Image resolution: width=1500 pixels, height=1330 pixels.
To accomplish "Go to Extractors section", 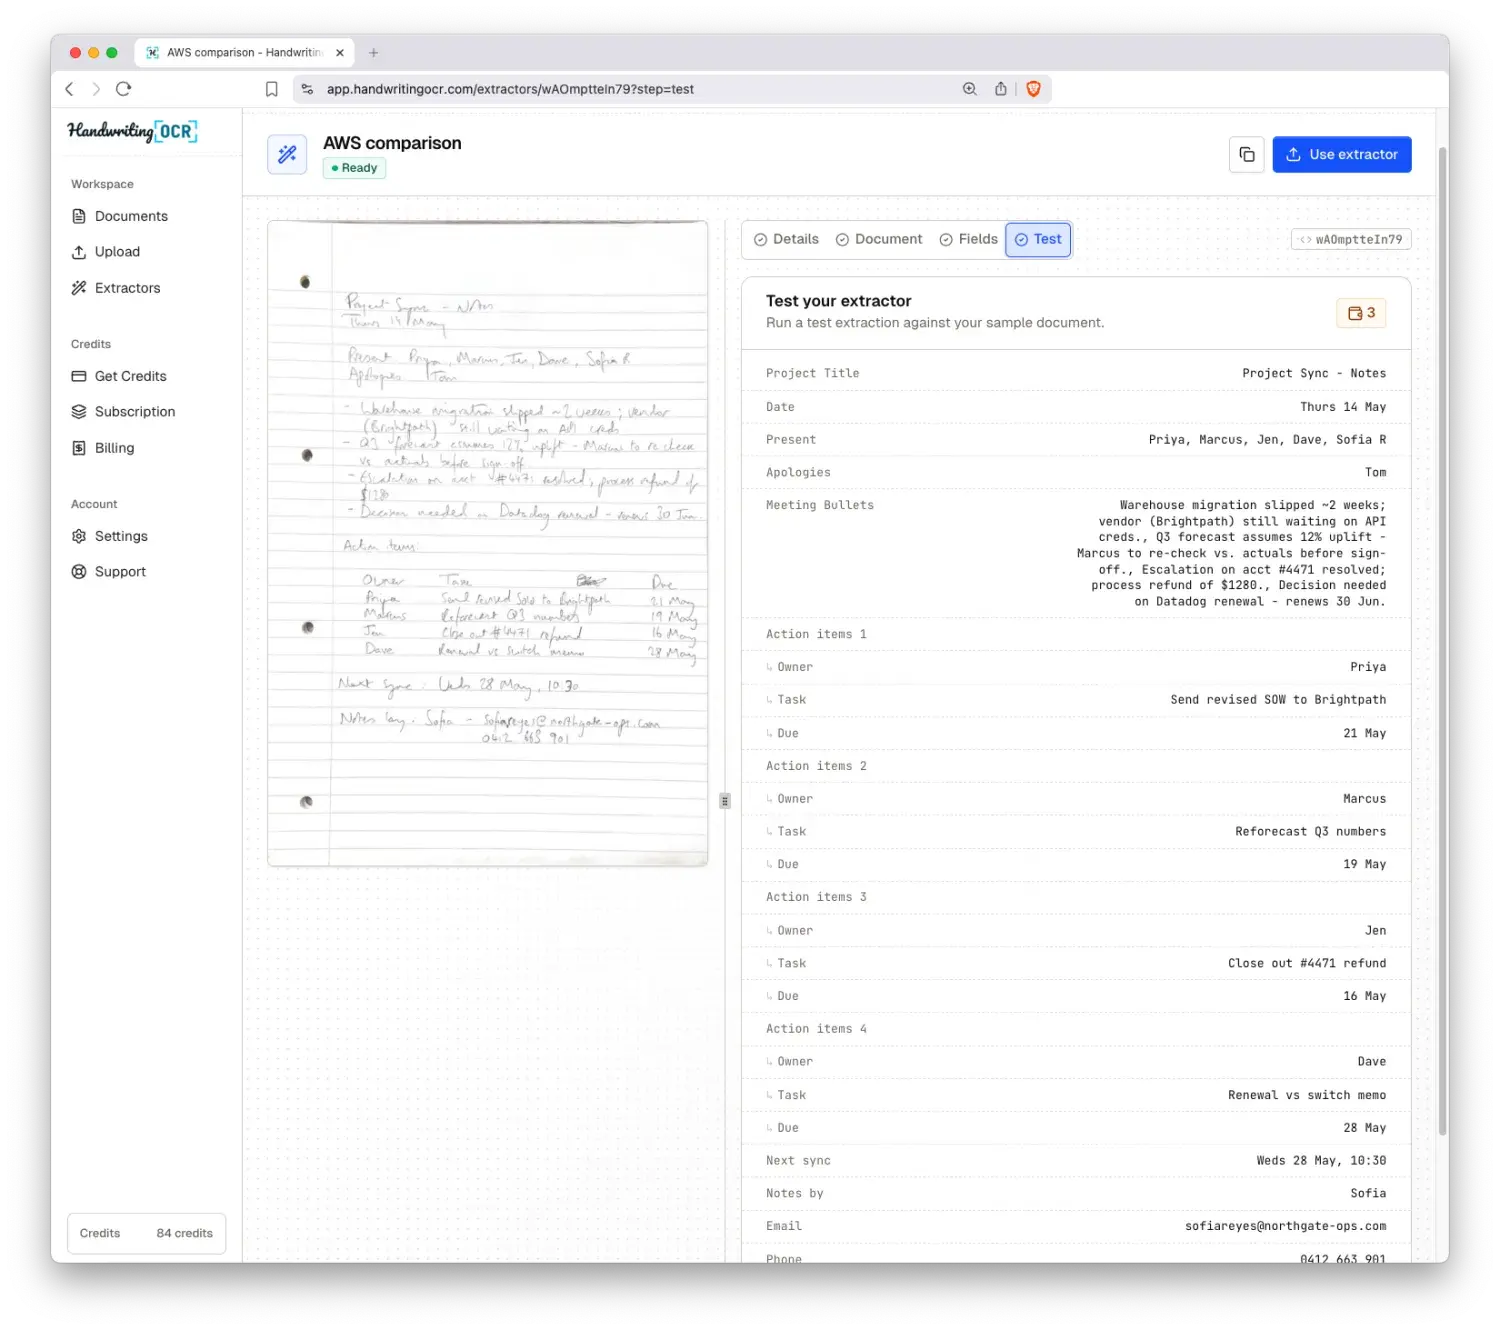I will [x=116, y=288].
